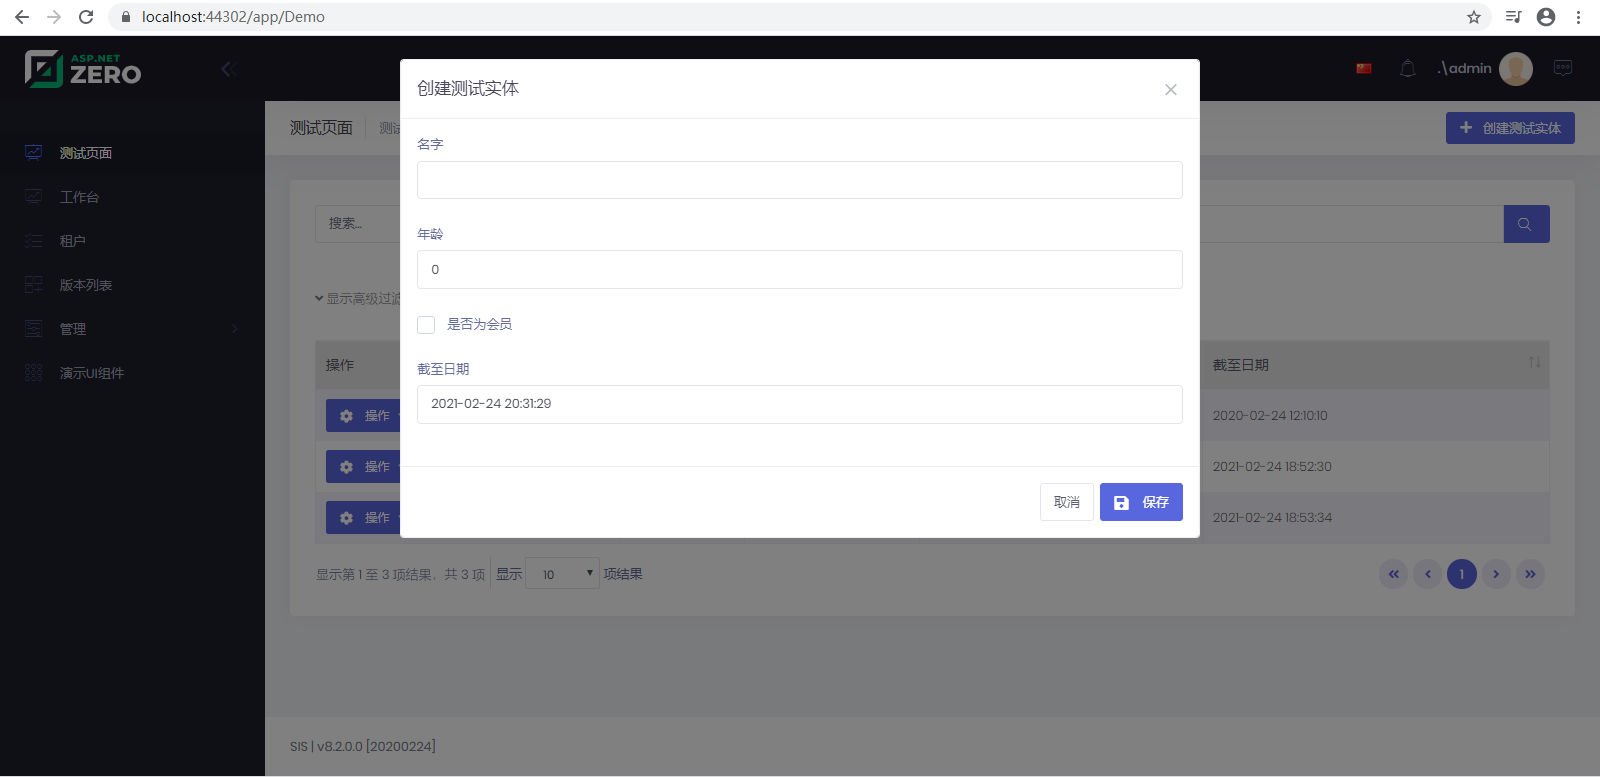Click the ASP.NET ZERO logo
Viewport: 1600px width, 777px height.
pyautogui.click(x=83, y=69)
